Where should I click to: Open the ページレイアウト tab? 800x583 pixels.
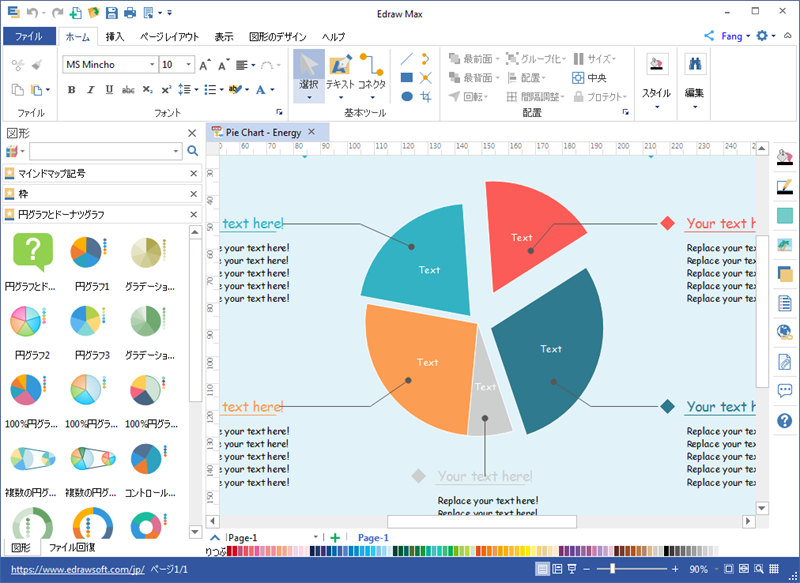point(169,37)
